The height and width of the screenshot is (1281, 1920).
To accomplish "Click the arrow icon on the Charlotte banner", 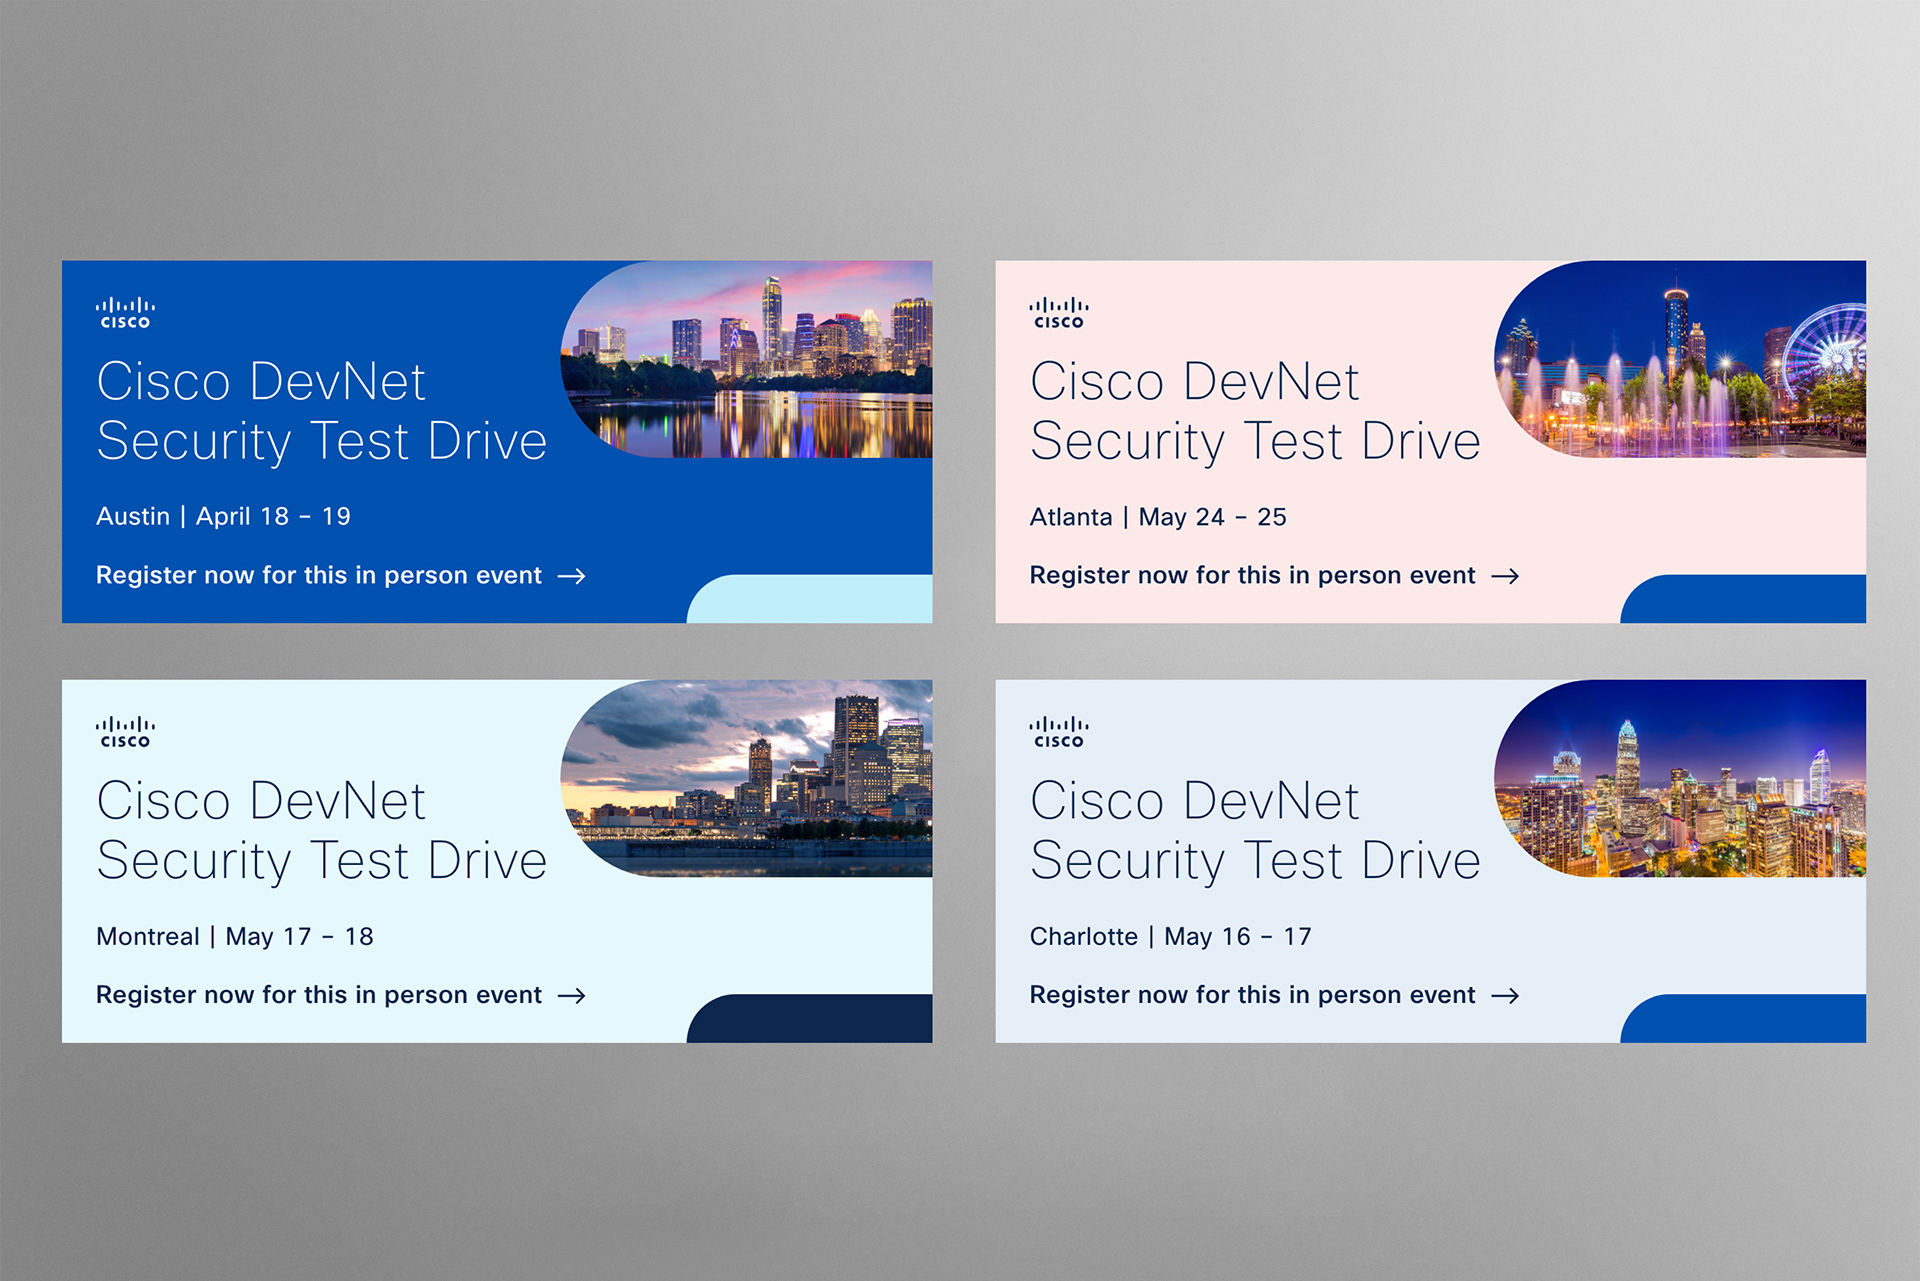I will [1505, 996].
